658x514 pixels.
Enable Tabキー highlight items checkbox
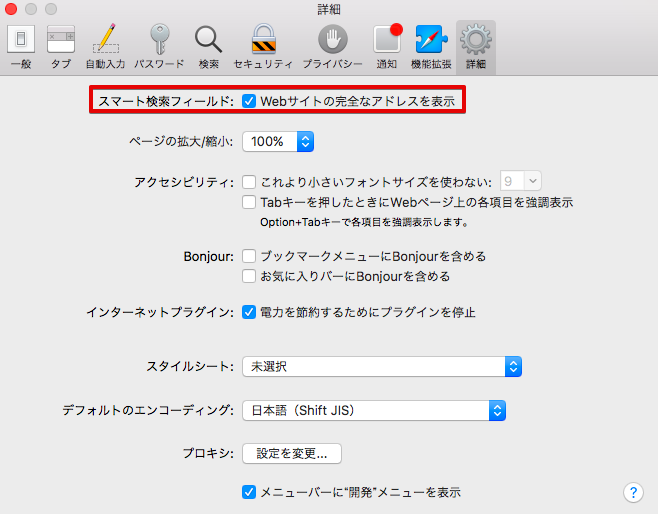249,202
